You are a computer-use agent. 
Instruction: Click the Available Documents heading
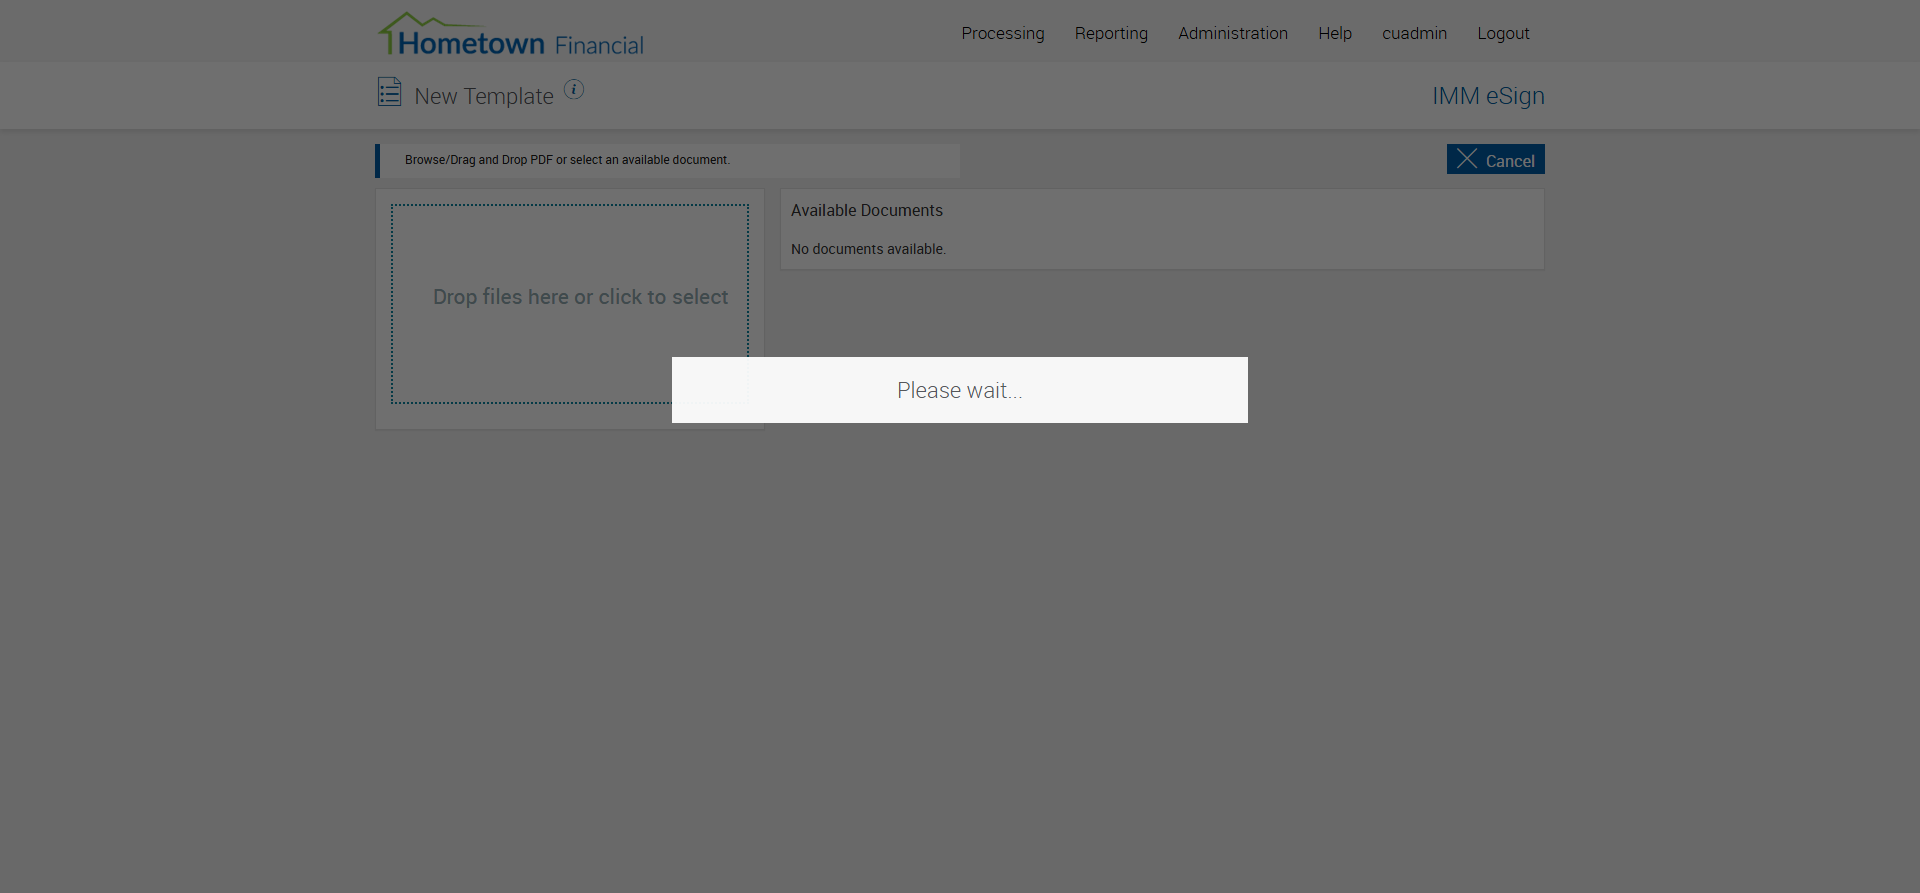867,210
